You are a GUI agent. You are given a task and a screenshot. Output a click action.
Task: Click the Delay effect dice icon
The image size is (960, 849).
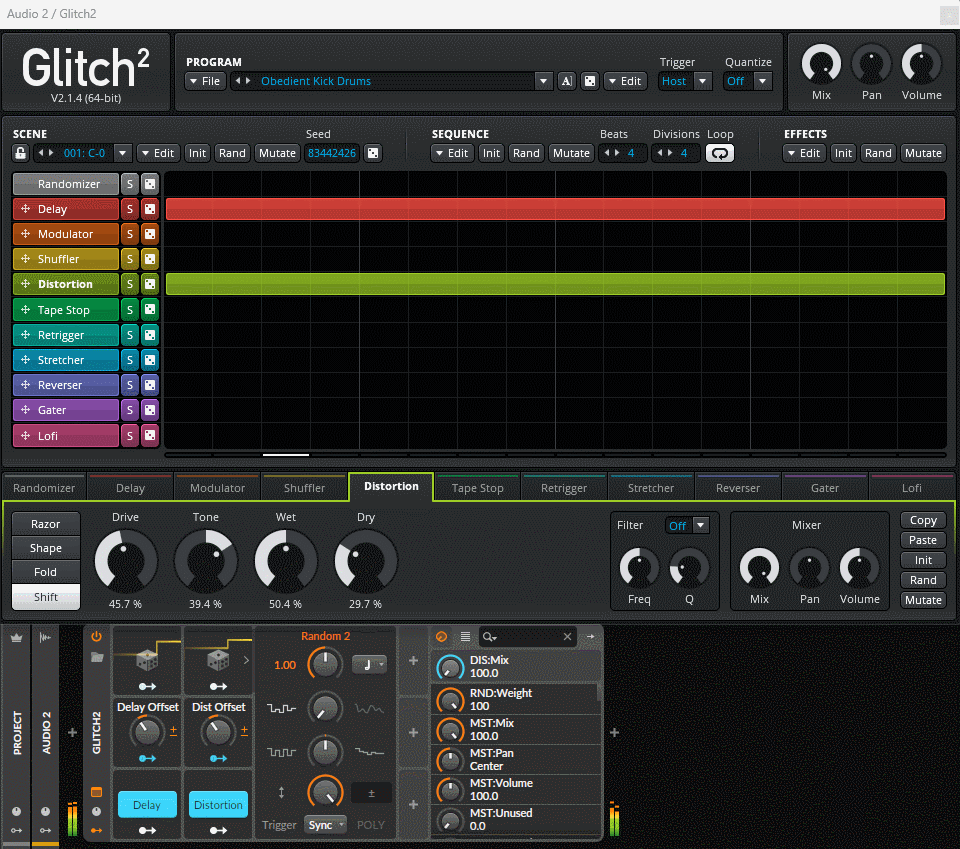(x=149, y=209)
